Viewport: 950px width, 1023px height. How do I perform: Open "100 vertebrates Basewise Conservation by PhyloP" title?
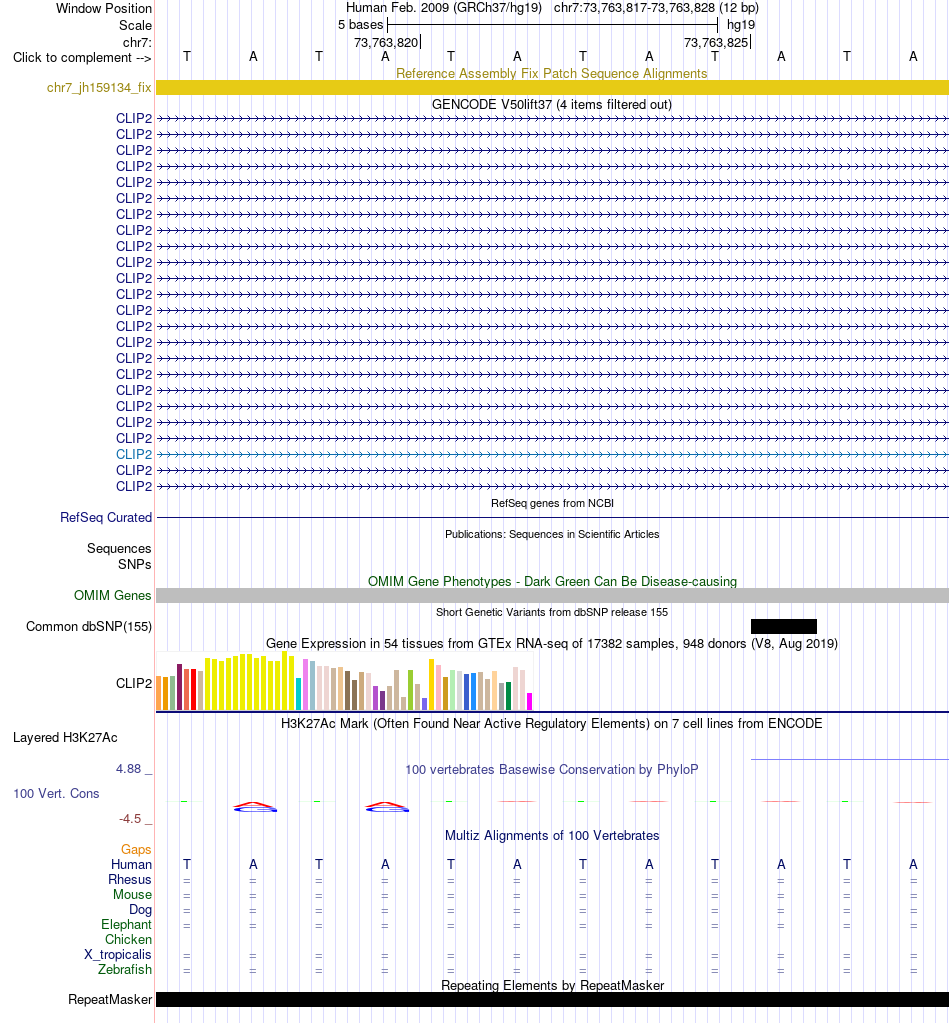[x=552, y=769]
